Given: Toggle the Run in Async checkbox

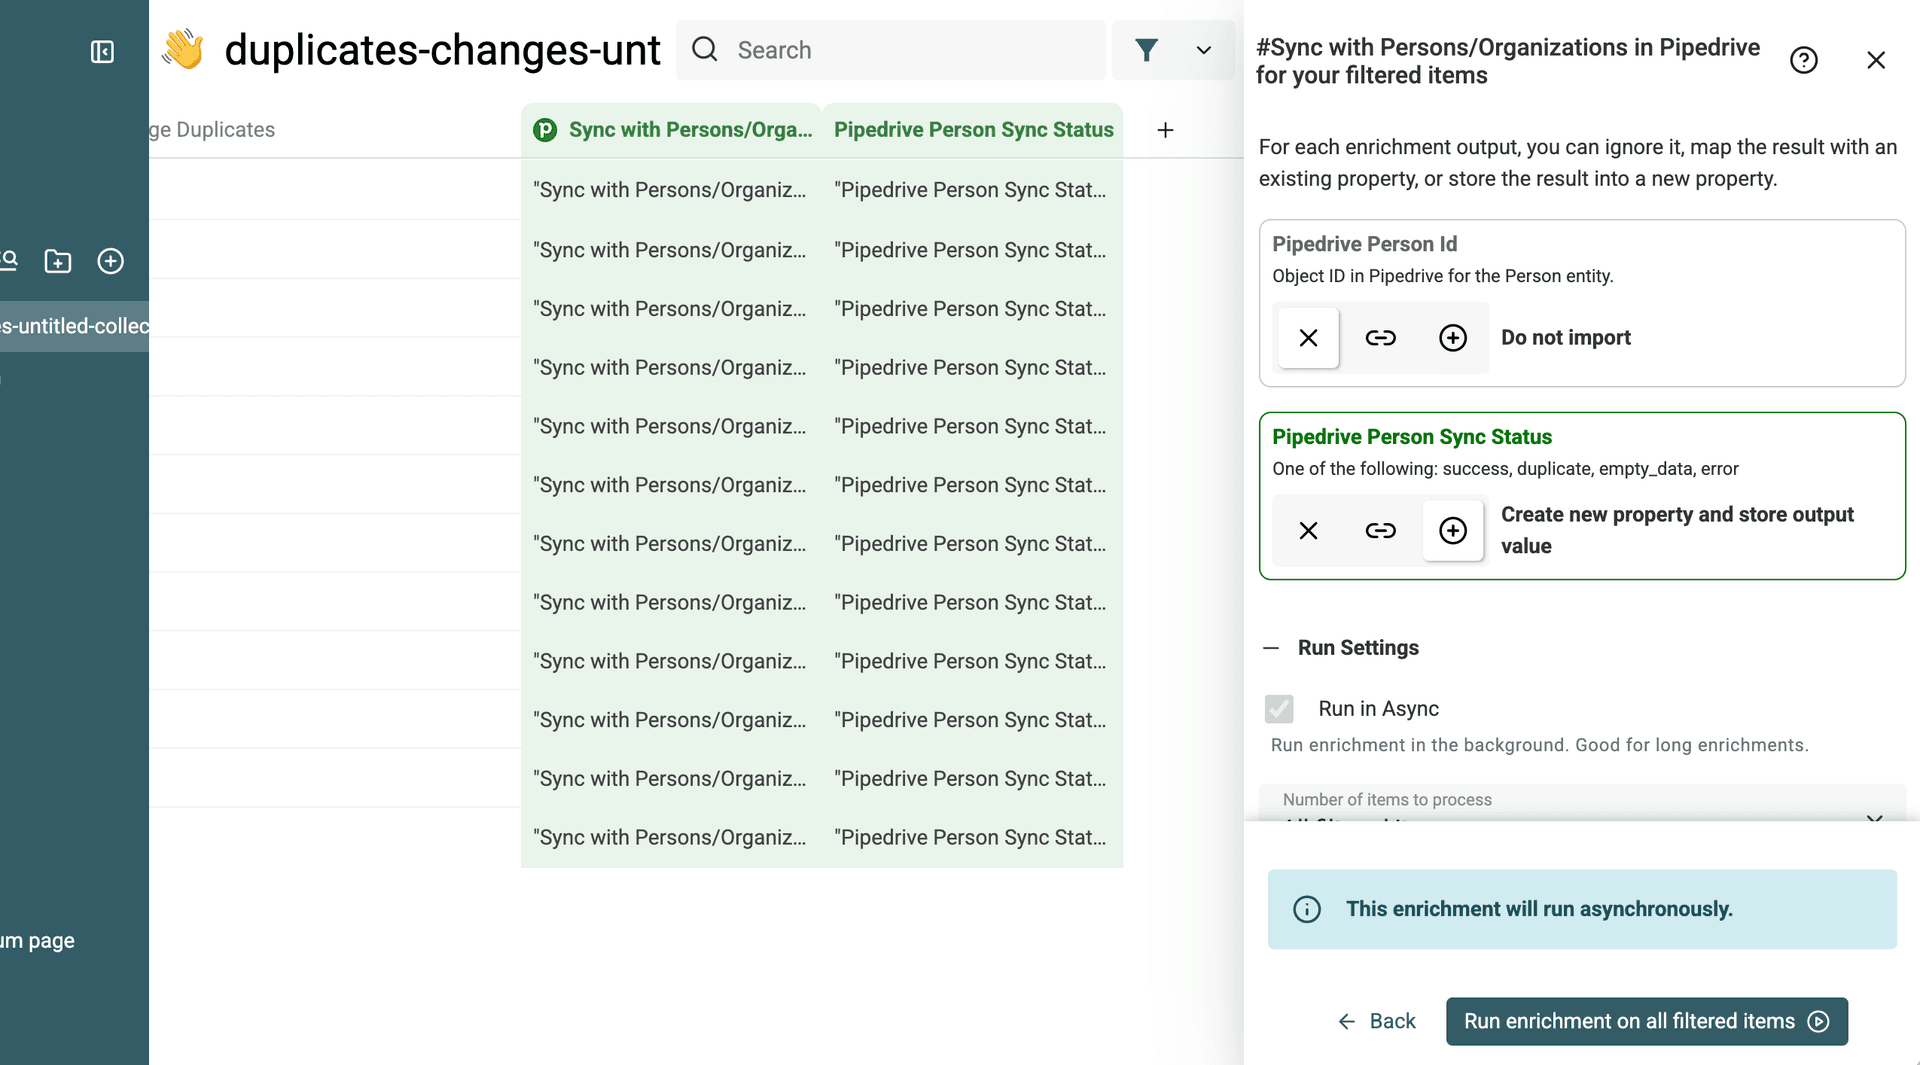Looking at the screenshot, I should [1278, 709].
